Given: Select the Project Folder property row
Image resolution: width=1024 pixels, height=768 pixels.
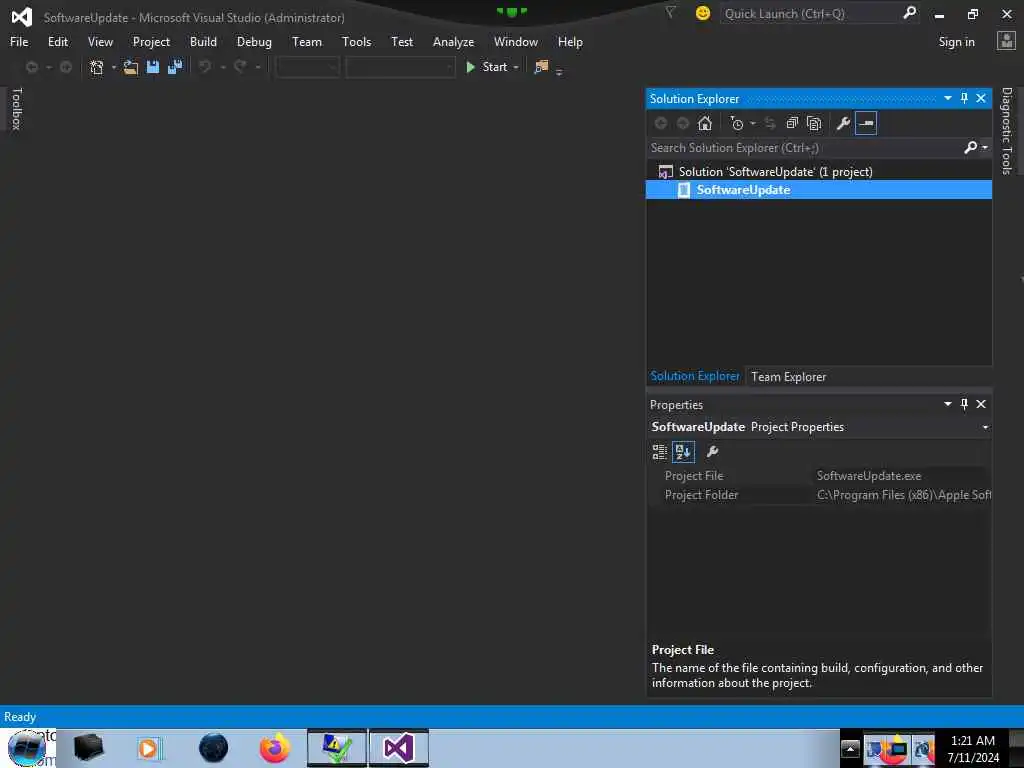Looking at the screenshot, I should click(819, 495).
